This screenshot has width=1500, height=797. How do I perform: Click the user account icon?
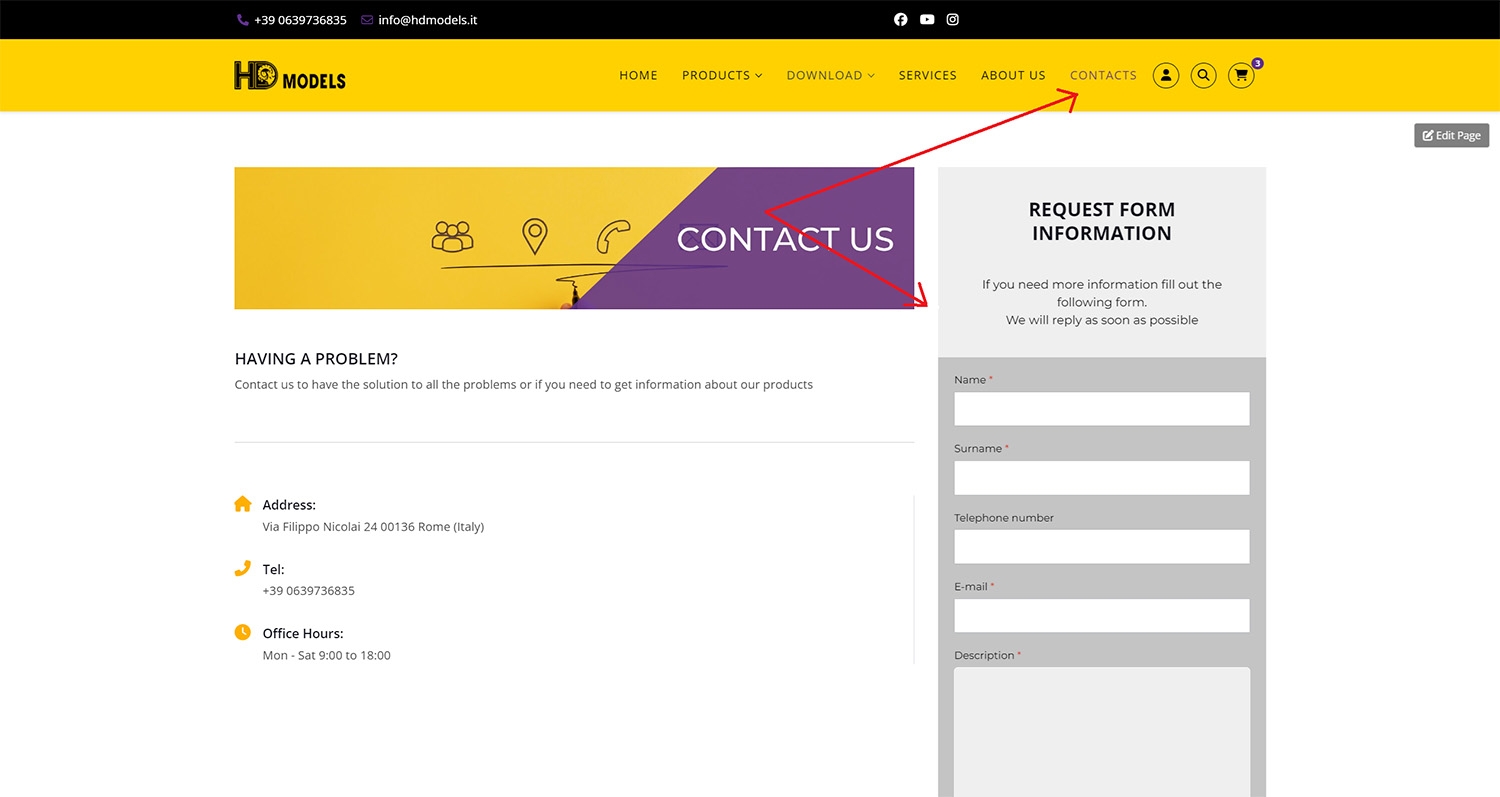(x=1166, y=75)
